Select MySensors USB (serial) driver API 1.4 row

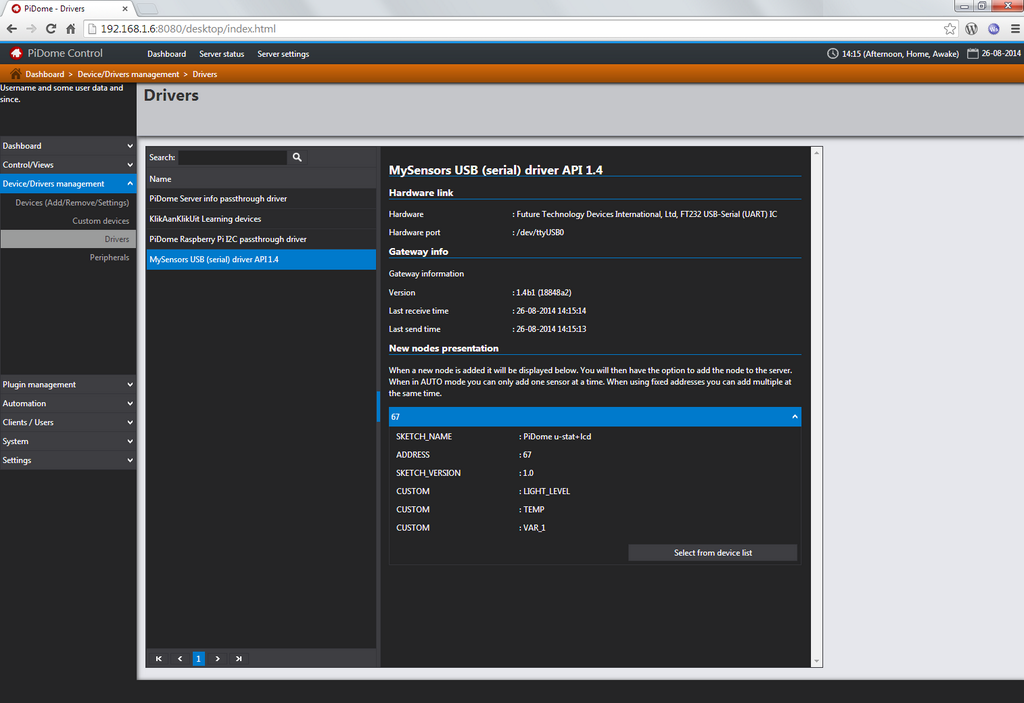(261, 259)
